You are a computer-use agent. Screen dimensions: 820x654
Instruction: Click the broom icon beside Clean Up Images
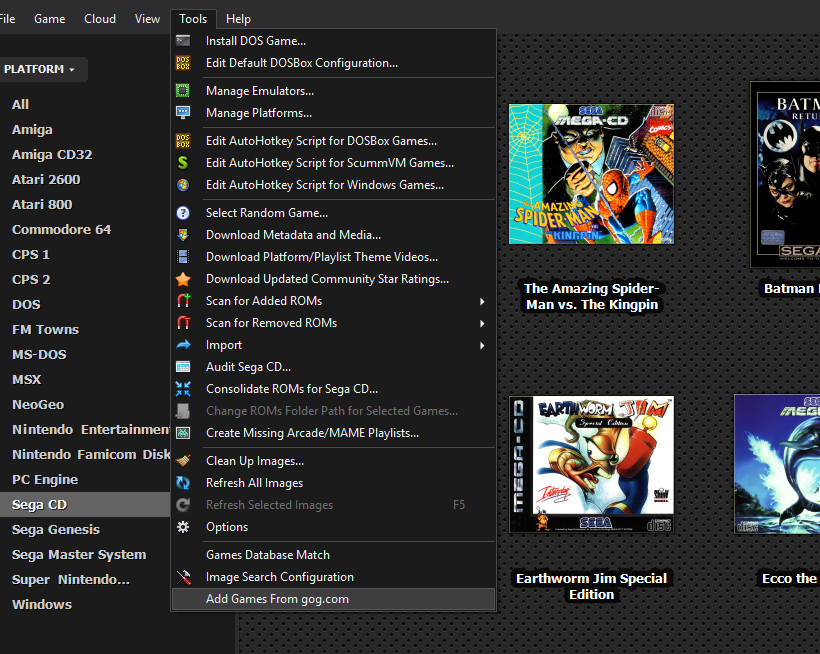coord(183,461)
